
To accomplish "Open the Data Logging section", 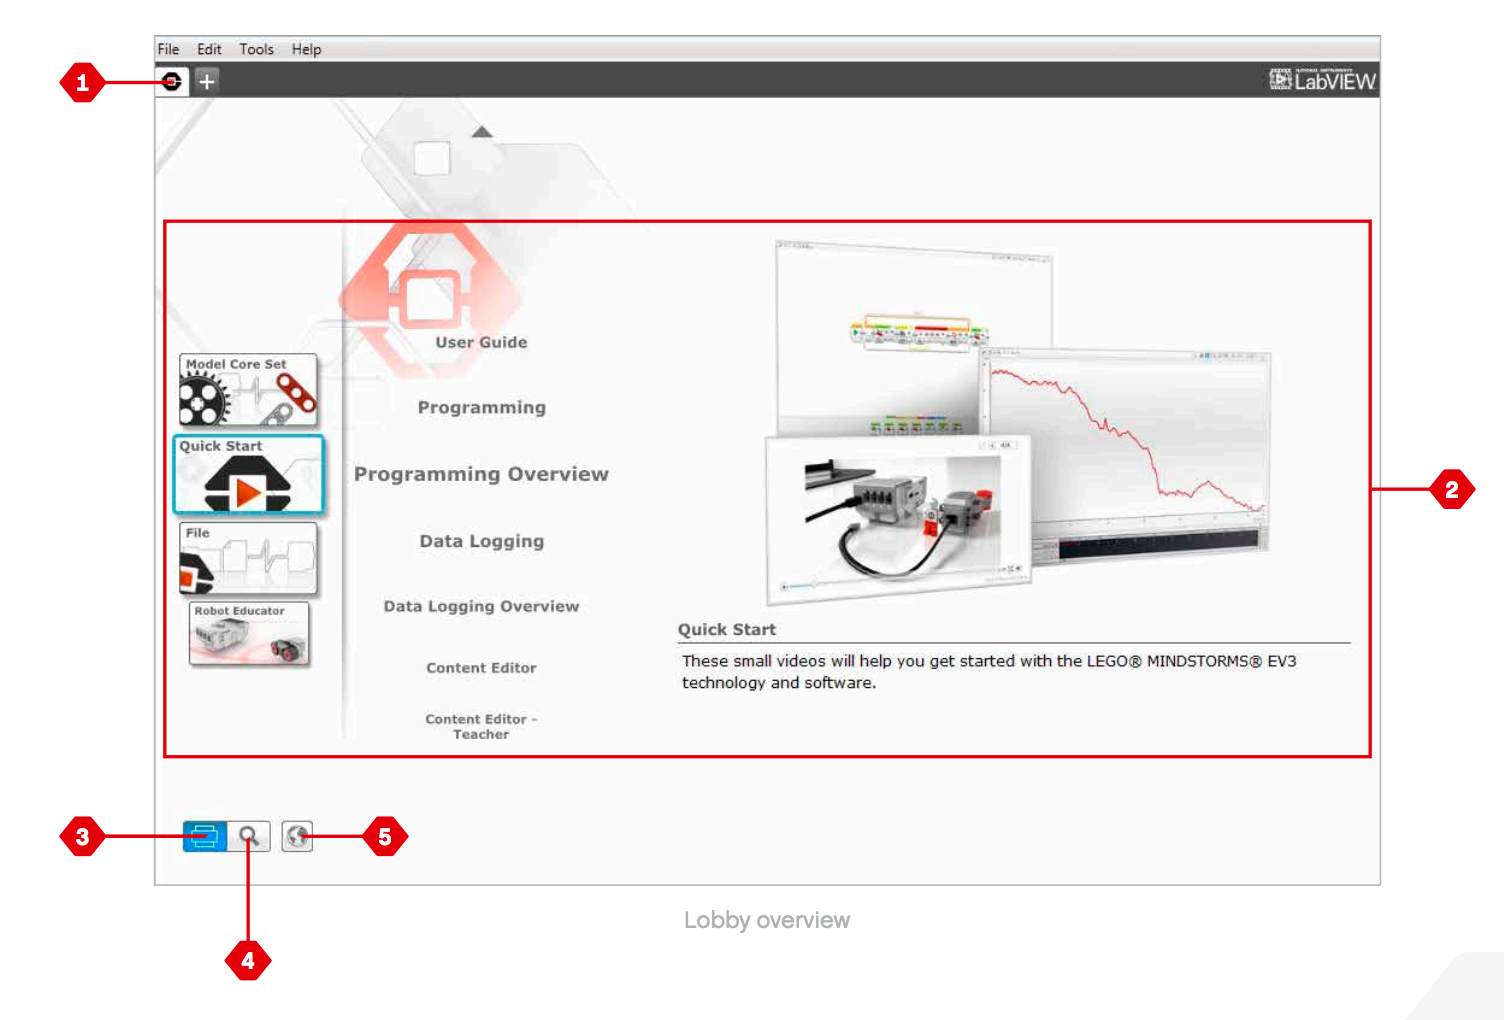I will pyautogui.click(x=481, y=540).
